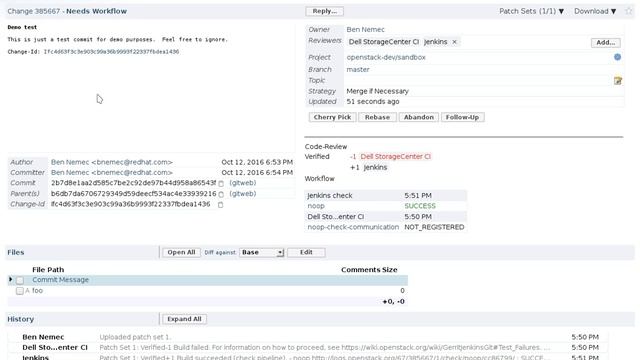This screenshot has height=360, width=640.
Task: Remove the Jenkins reviewer with the x
Action: (x=454, y=42)
